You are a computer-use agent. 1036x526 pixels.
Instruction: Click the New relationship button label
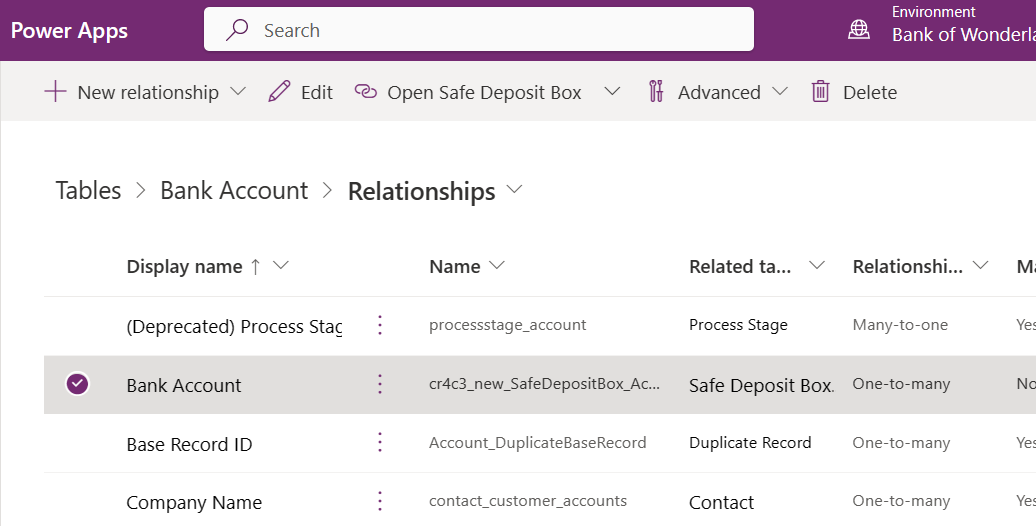[148, 93]
